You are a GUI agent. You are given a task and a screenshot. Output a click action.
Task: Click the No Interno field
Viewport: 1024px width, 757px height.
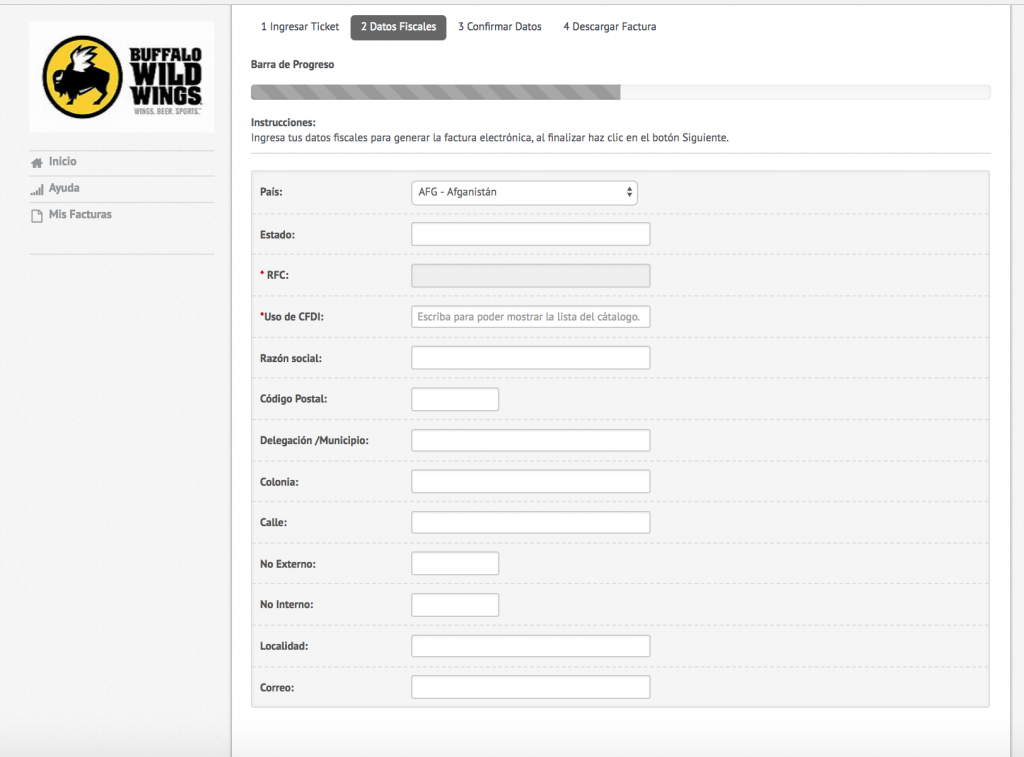pyautogui.click(x=455, y=605)
